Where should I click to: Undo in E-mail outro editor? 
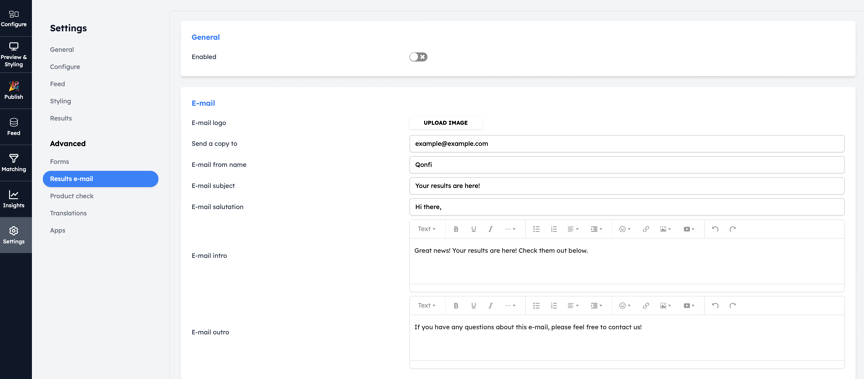pyautogui.click(x=715, y=306)
